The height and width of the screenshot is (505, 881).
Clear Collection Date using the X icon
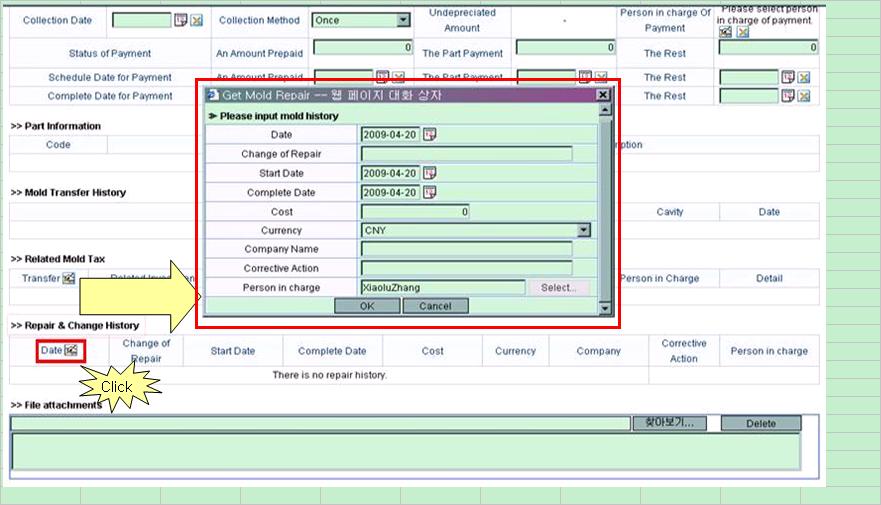tap(196, 20)
